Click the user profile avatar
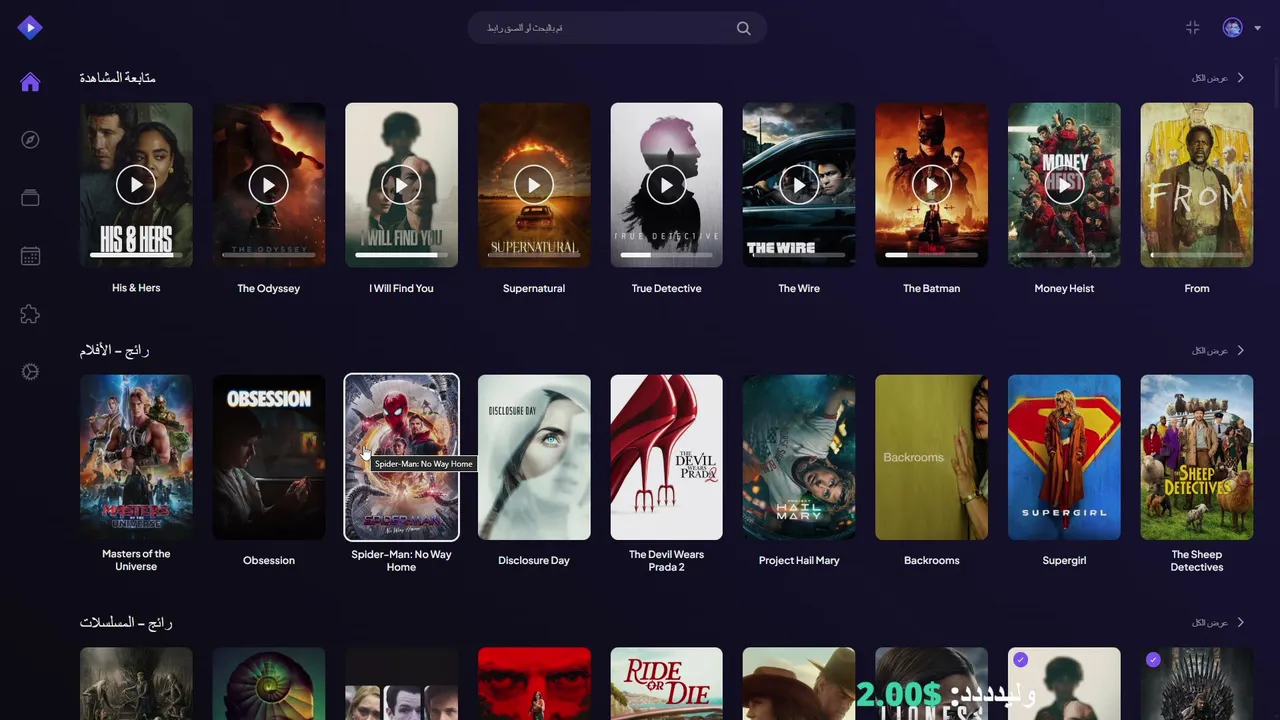1280x720 pixels. (1232, 28)
